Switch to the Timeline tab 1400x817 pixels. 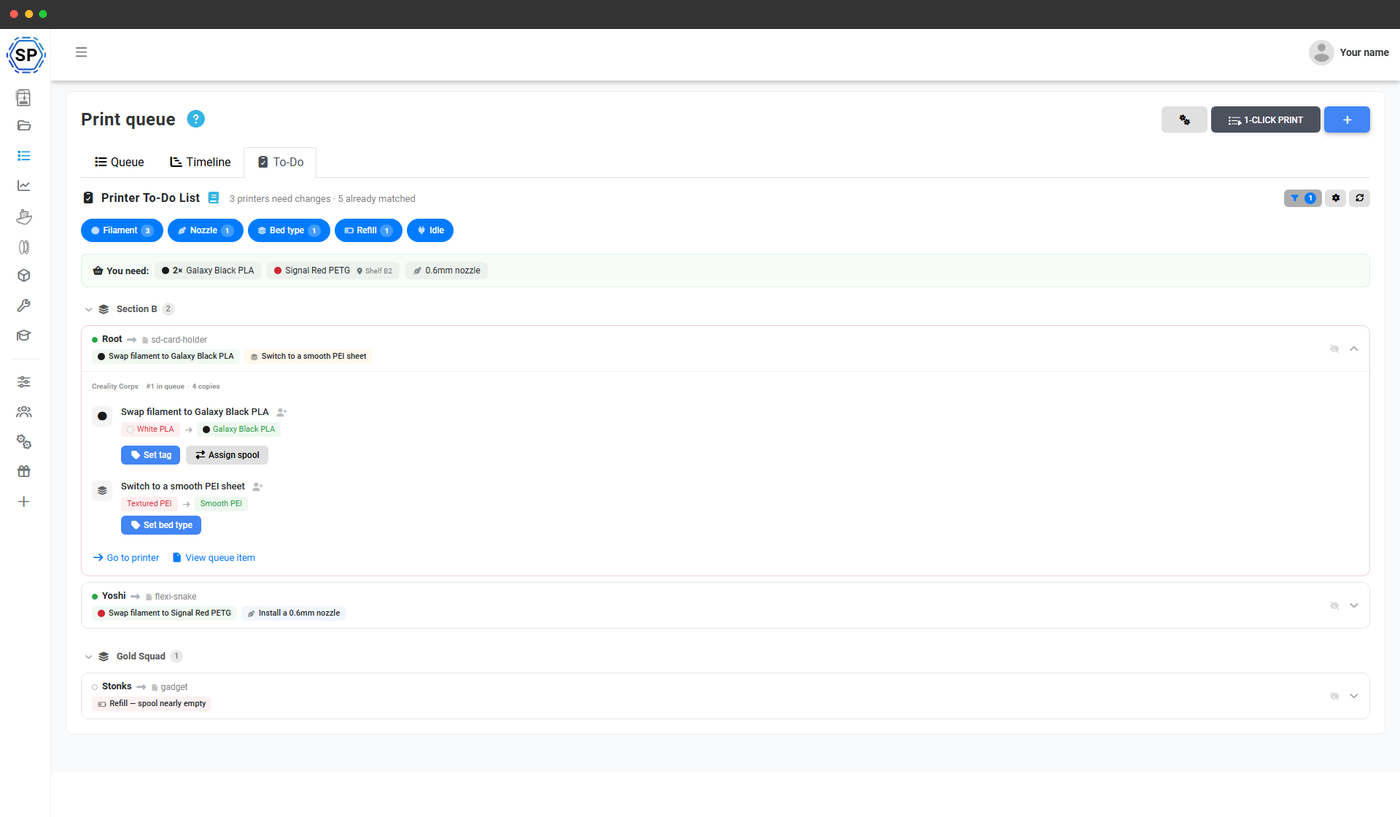[200, 162]
